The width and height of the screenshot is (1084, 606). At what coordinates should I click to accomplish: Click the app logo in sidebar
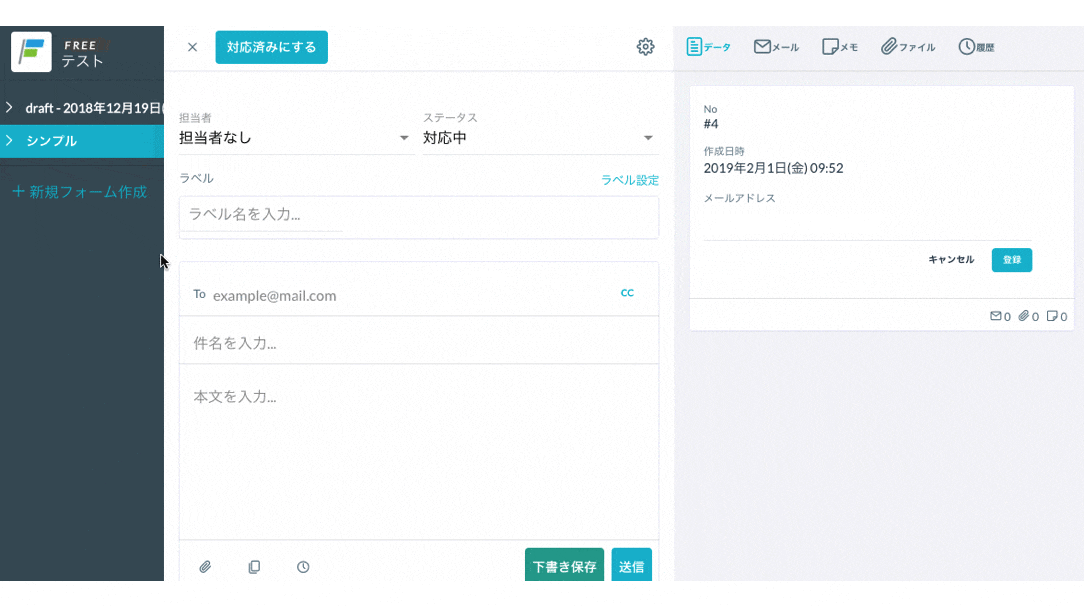tap(31, 51)
